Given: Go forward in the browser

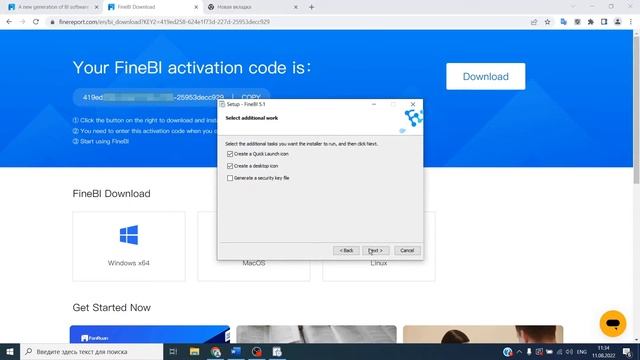Looking at the screenshot, I should 22,22.
